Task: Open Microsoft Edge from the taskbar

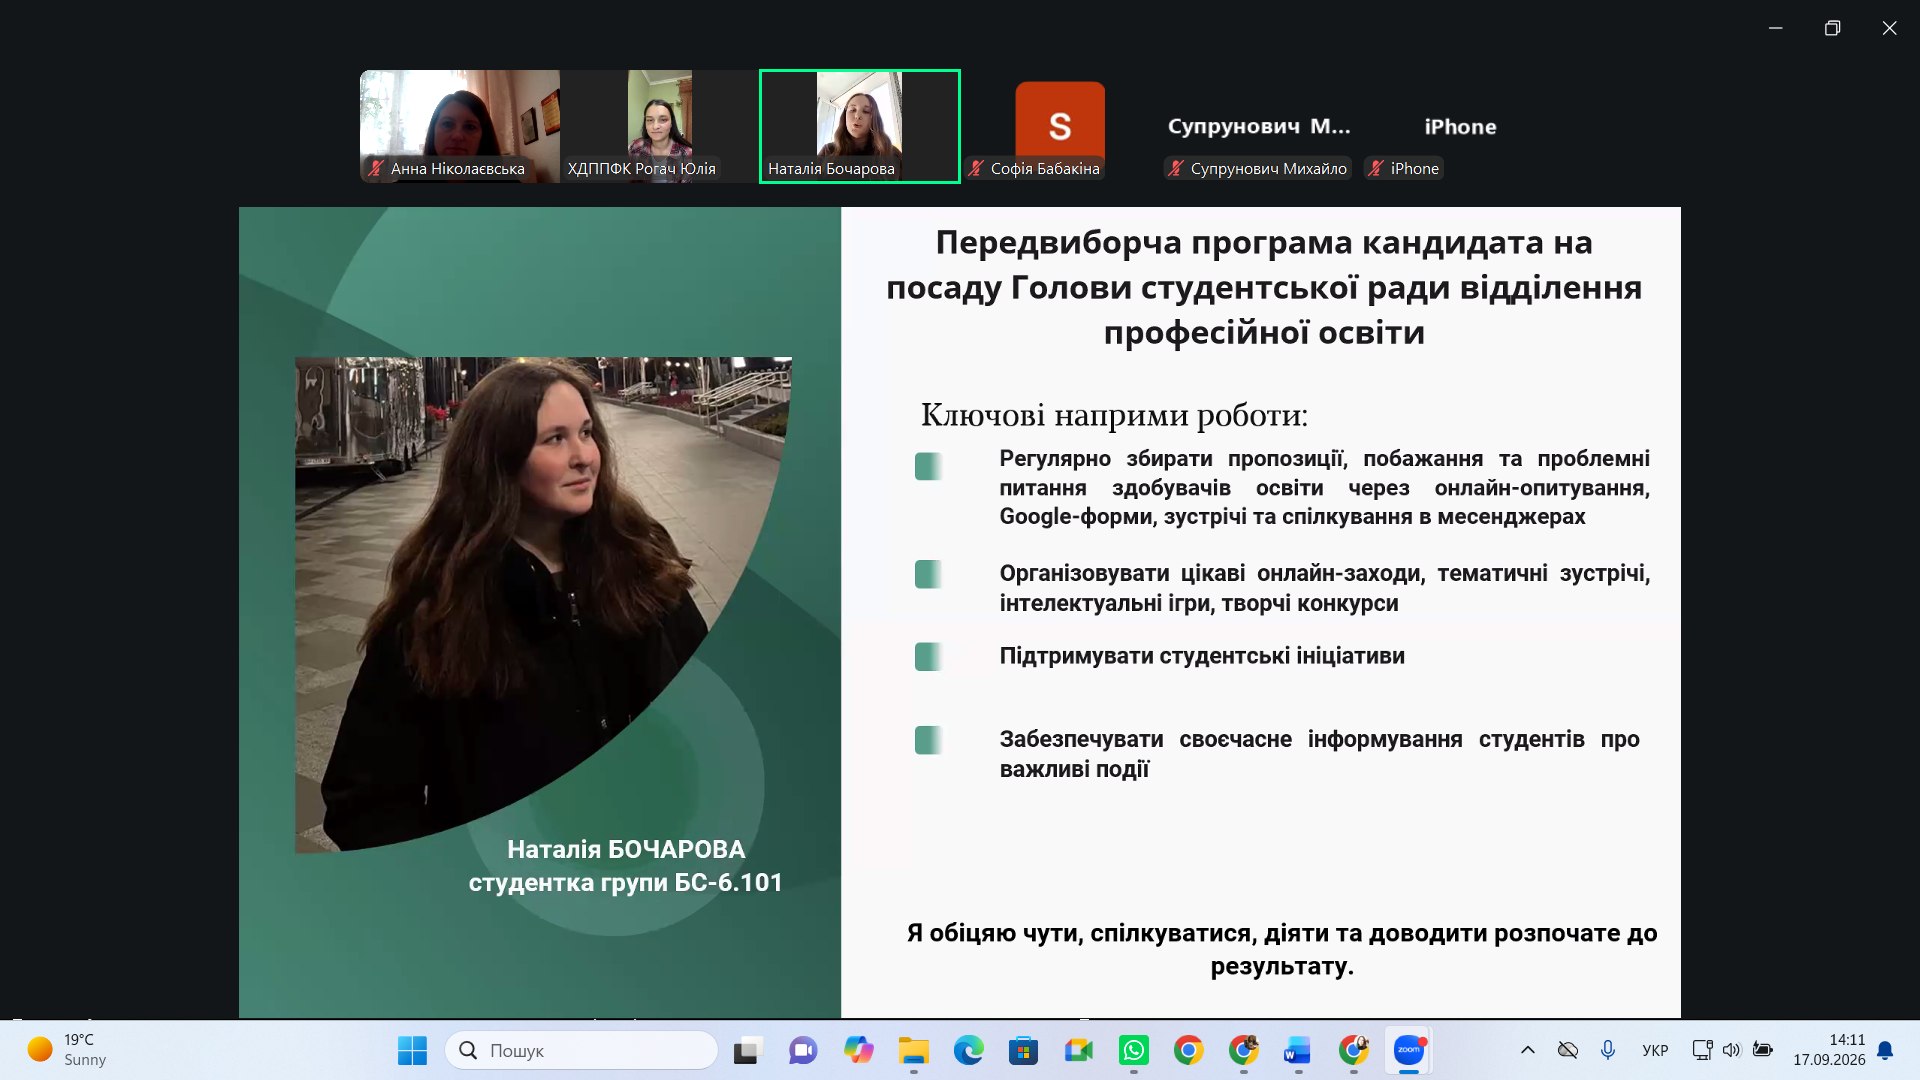Action: pos(968,1051)
